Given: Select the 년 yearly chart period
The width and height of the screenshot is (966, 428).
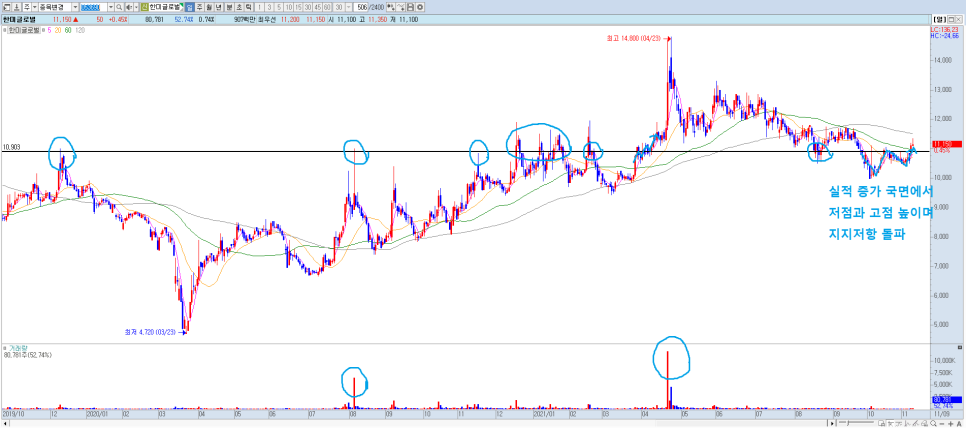Looking at the screenshot, I should click(x=219, y=7).
